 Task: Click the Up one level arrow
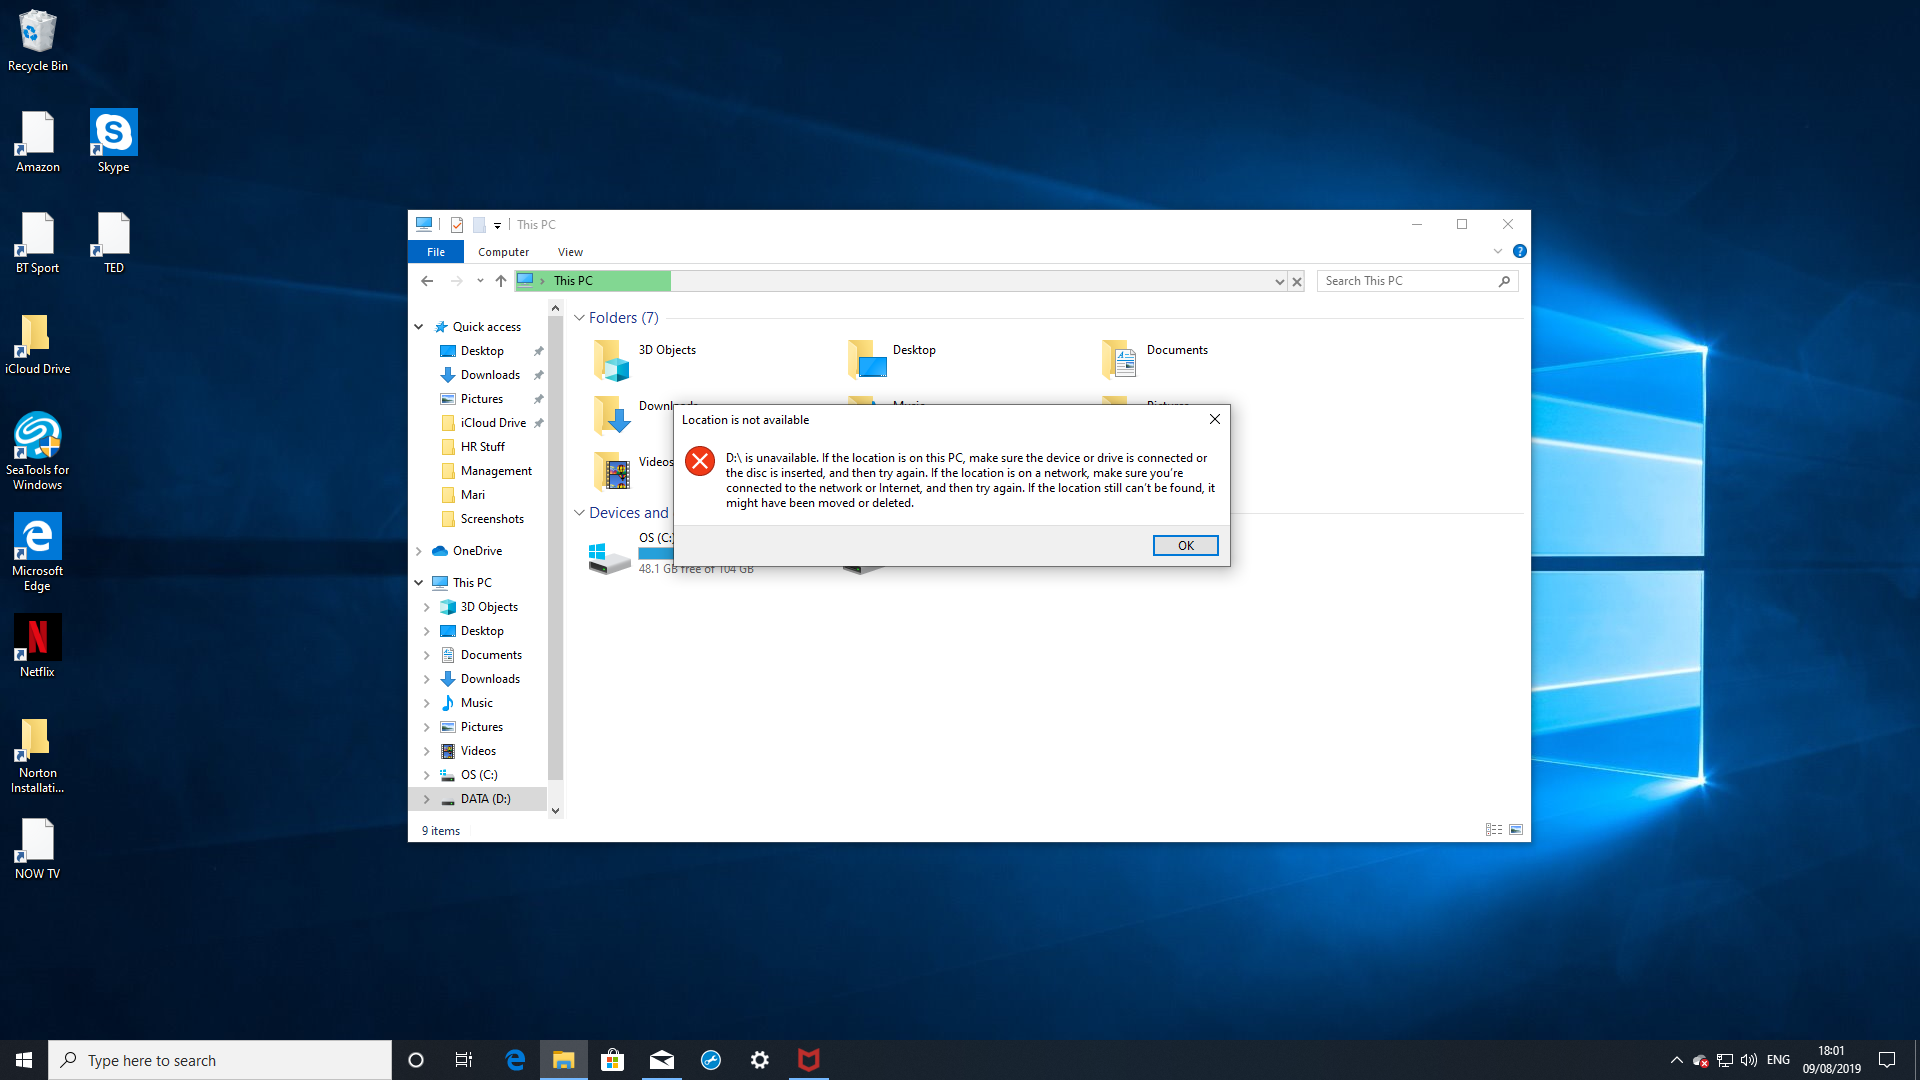(501, 281)
